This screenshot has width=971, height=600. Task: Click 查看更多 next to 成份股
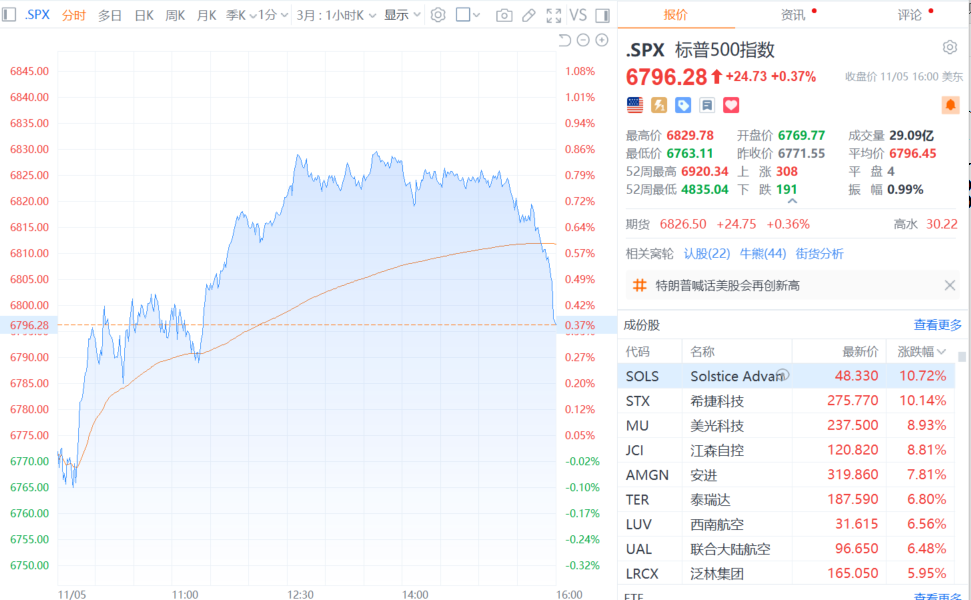(x=937, y=325)
